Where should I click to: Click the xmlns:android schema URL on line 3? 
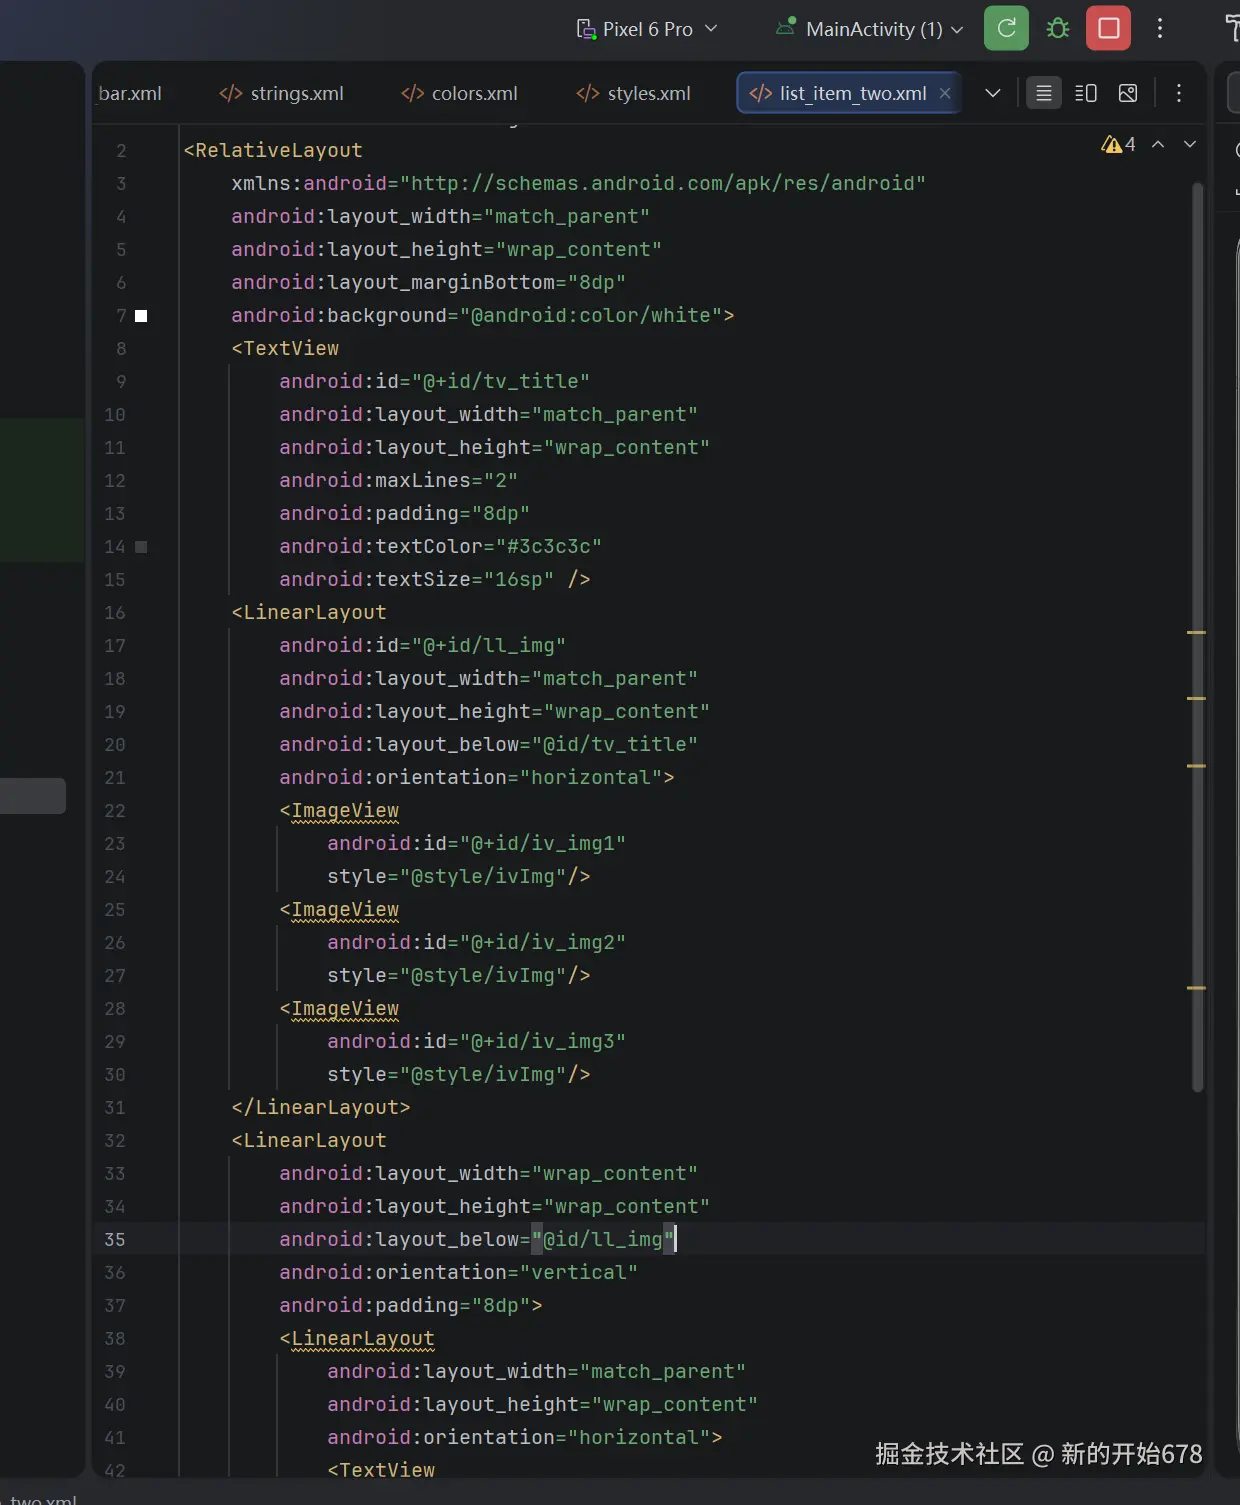coord(663,183)
